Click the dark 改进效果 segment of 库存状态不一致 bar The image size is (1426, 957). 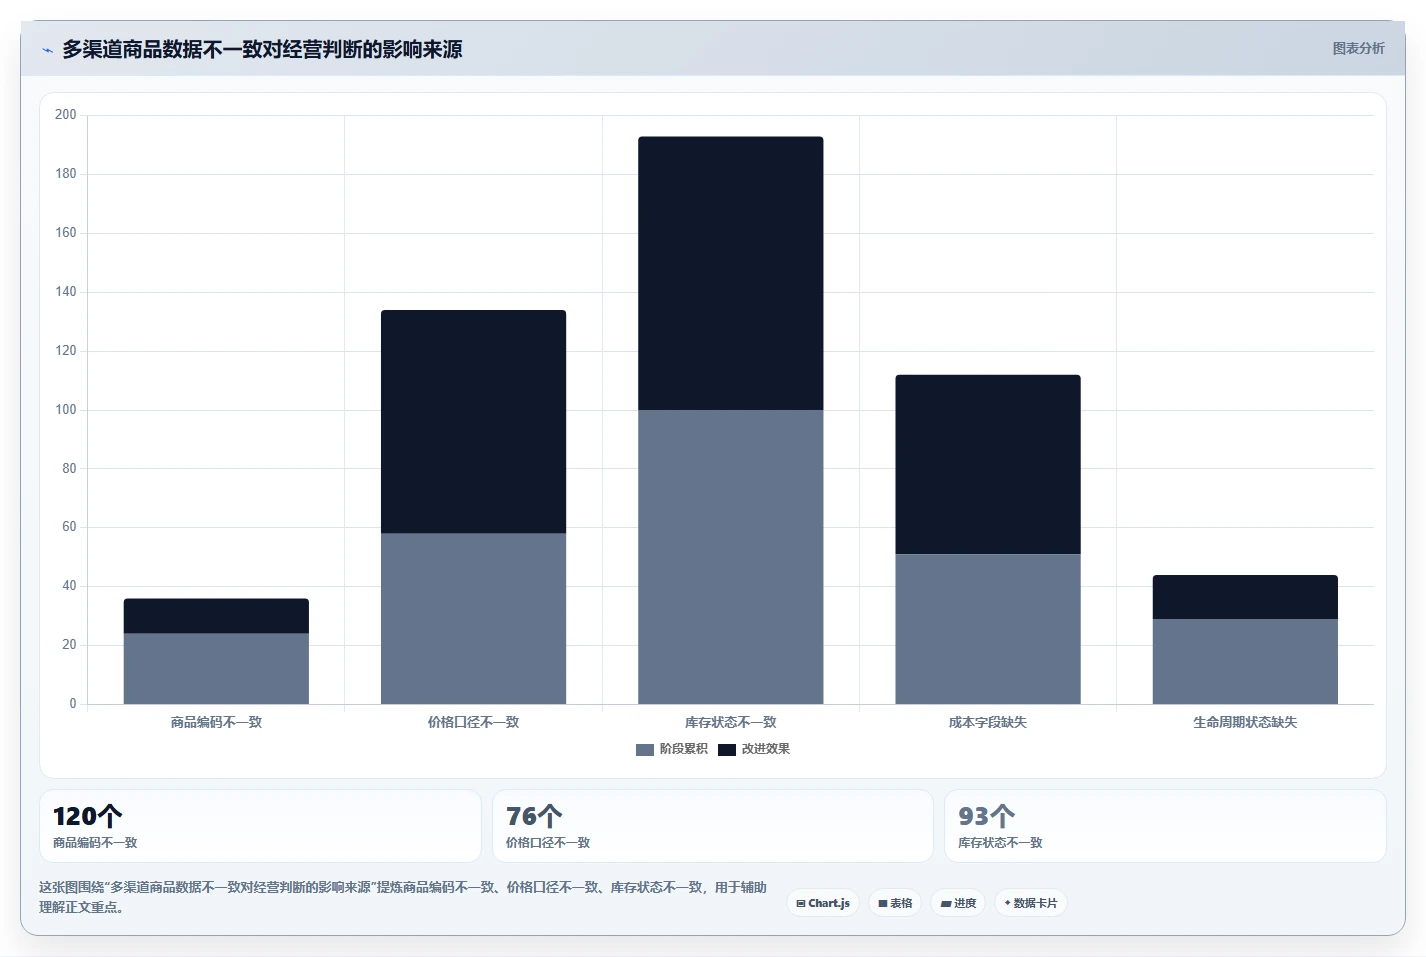(x=731, y=273)
